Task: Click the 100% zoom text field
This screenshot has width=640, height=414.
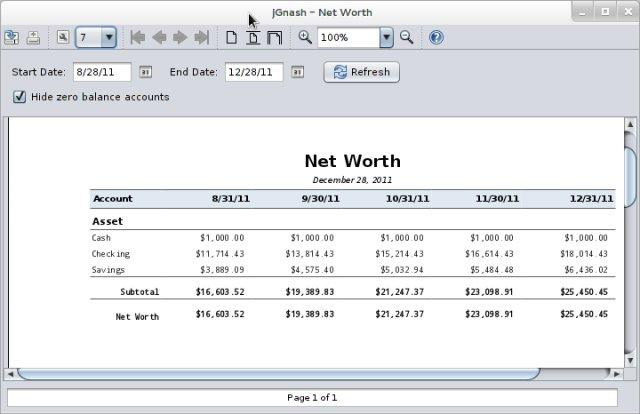Action: pyautogui.click(x=349, y=38)
